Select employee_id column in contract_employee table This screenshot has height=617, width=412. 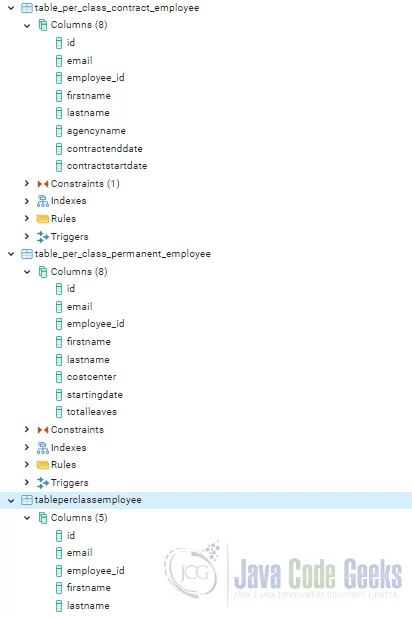96,78
